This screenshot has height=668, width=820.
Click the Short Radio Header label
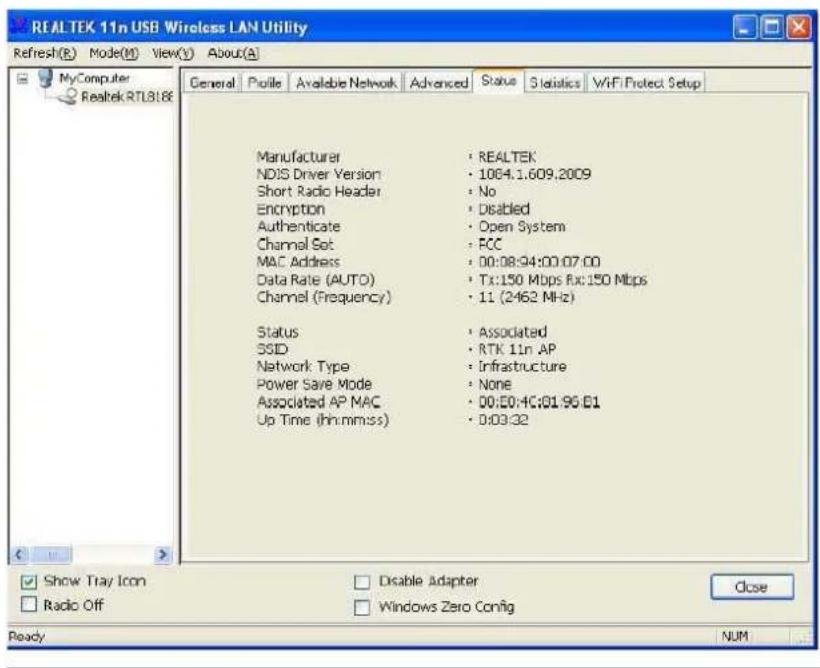click(318, 191)
